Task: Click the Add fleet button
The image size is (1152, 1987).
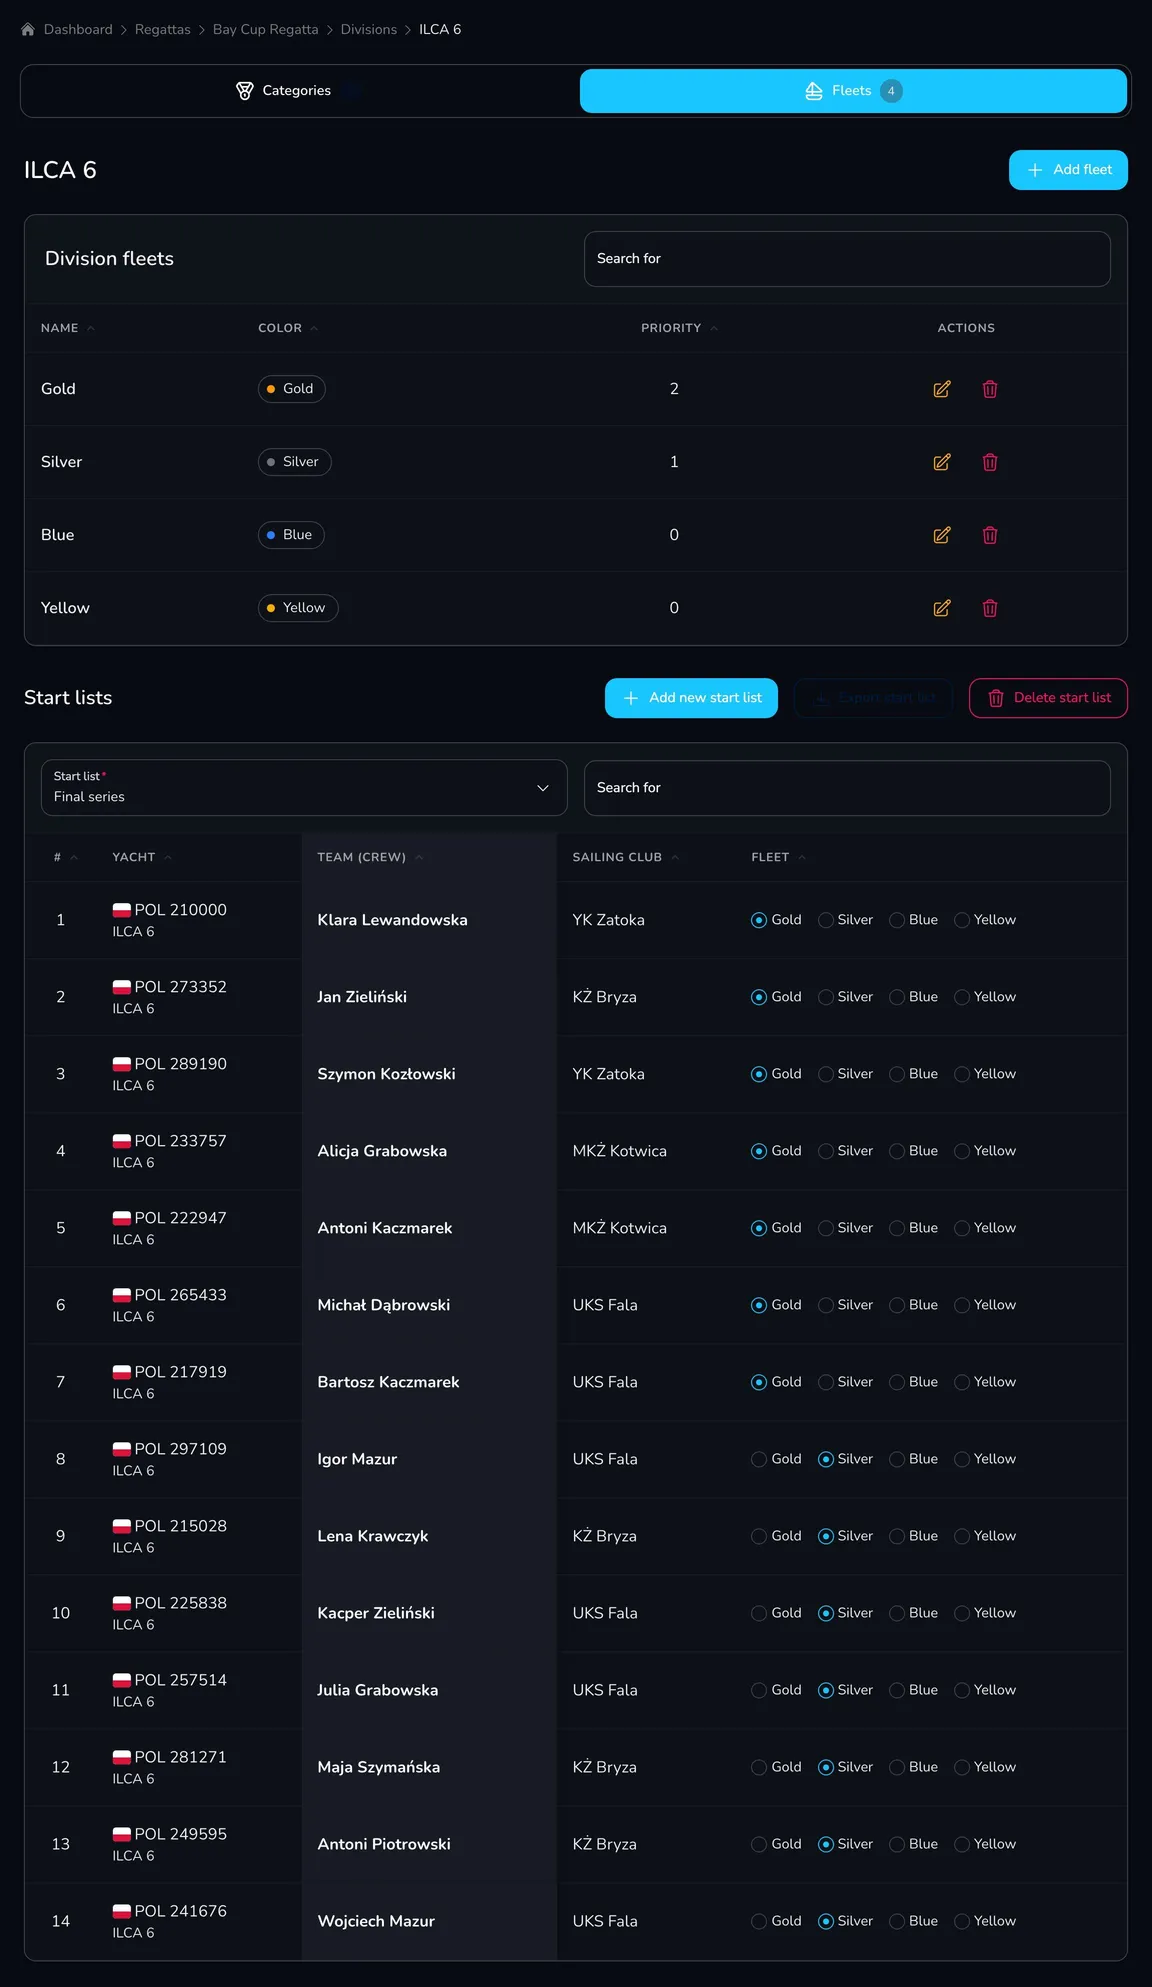Action: coord(1068,170)
